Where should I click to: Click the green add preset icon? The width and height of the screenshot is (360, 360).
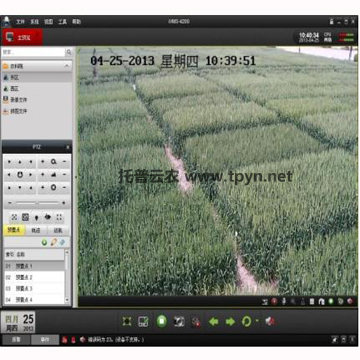(44, 242)
